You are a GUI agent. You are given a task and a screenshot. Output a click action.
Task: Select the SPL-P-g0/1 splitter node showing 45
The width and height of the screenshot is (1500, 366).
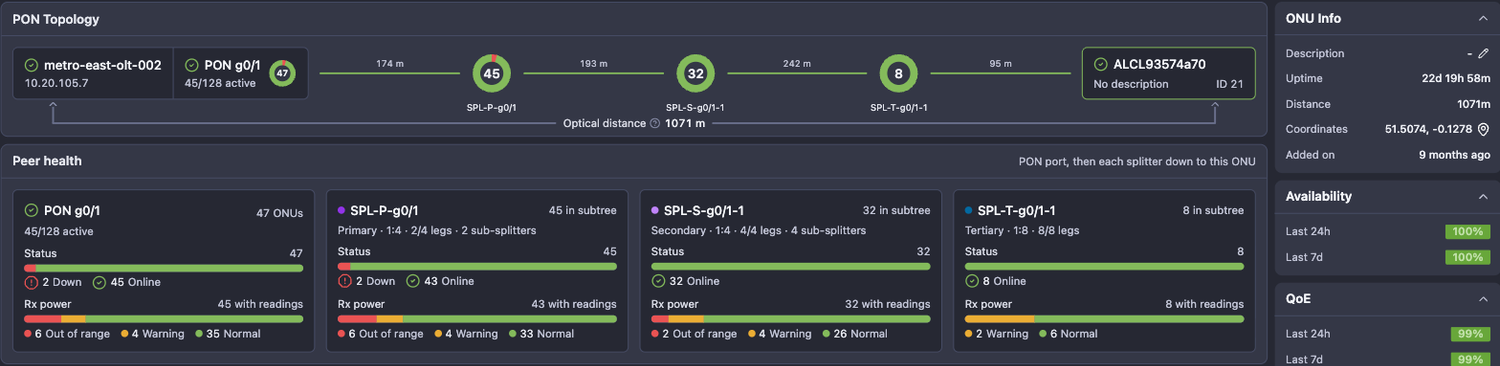click(x=492, y=73)
